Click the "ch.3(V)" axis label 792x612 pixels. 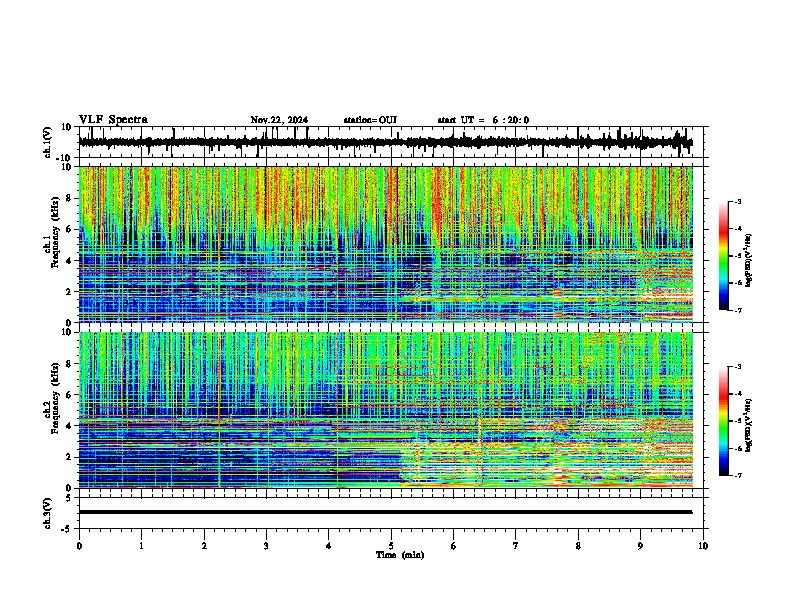click(48, 514)
